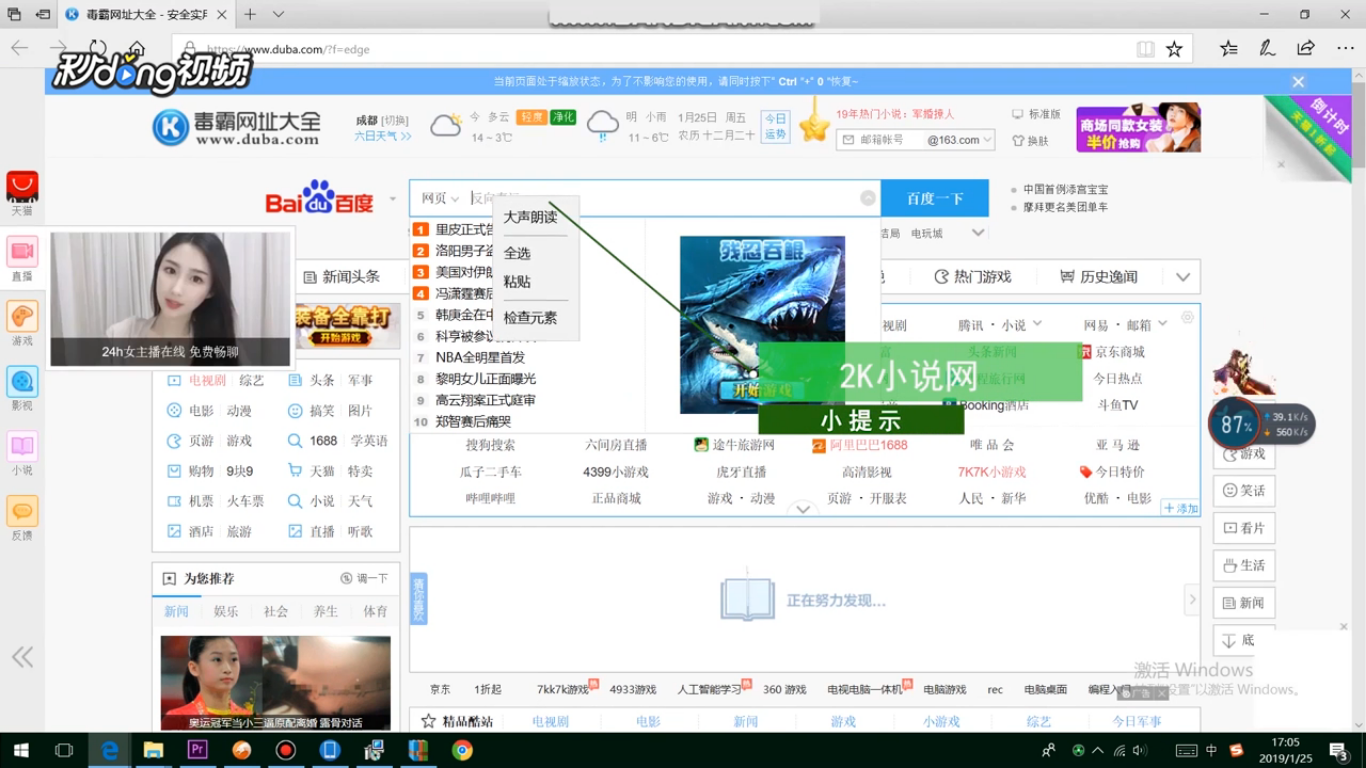This screenshot has width=1366, height=768.
Task: Open the 商场同款女装 ad banner
Action: pos(1138,129)
